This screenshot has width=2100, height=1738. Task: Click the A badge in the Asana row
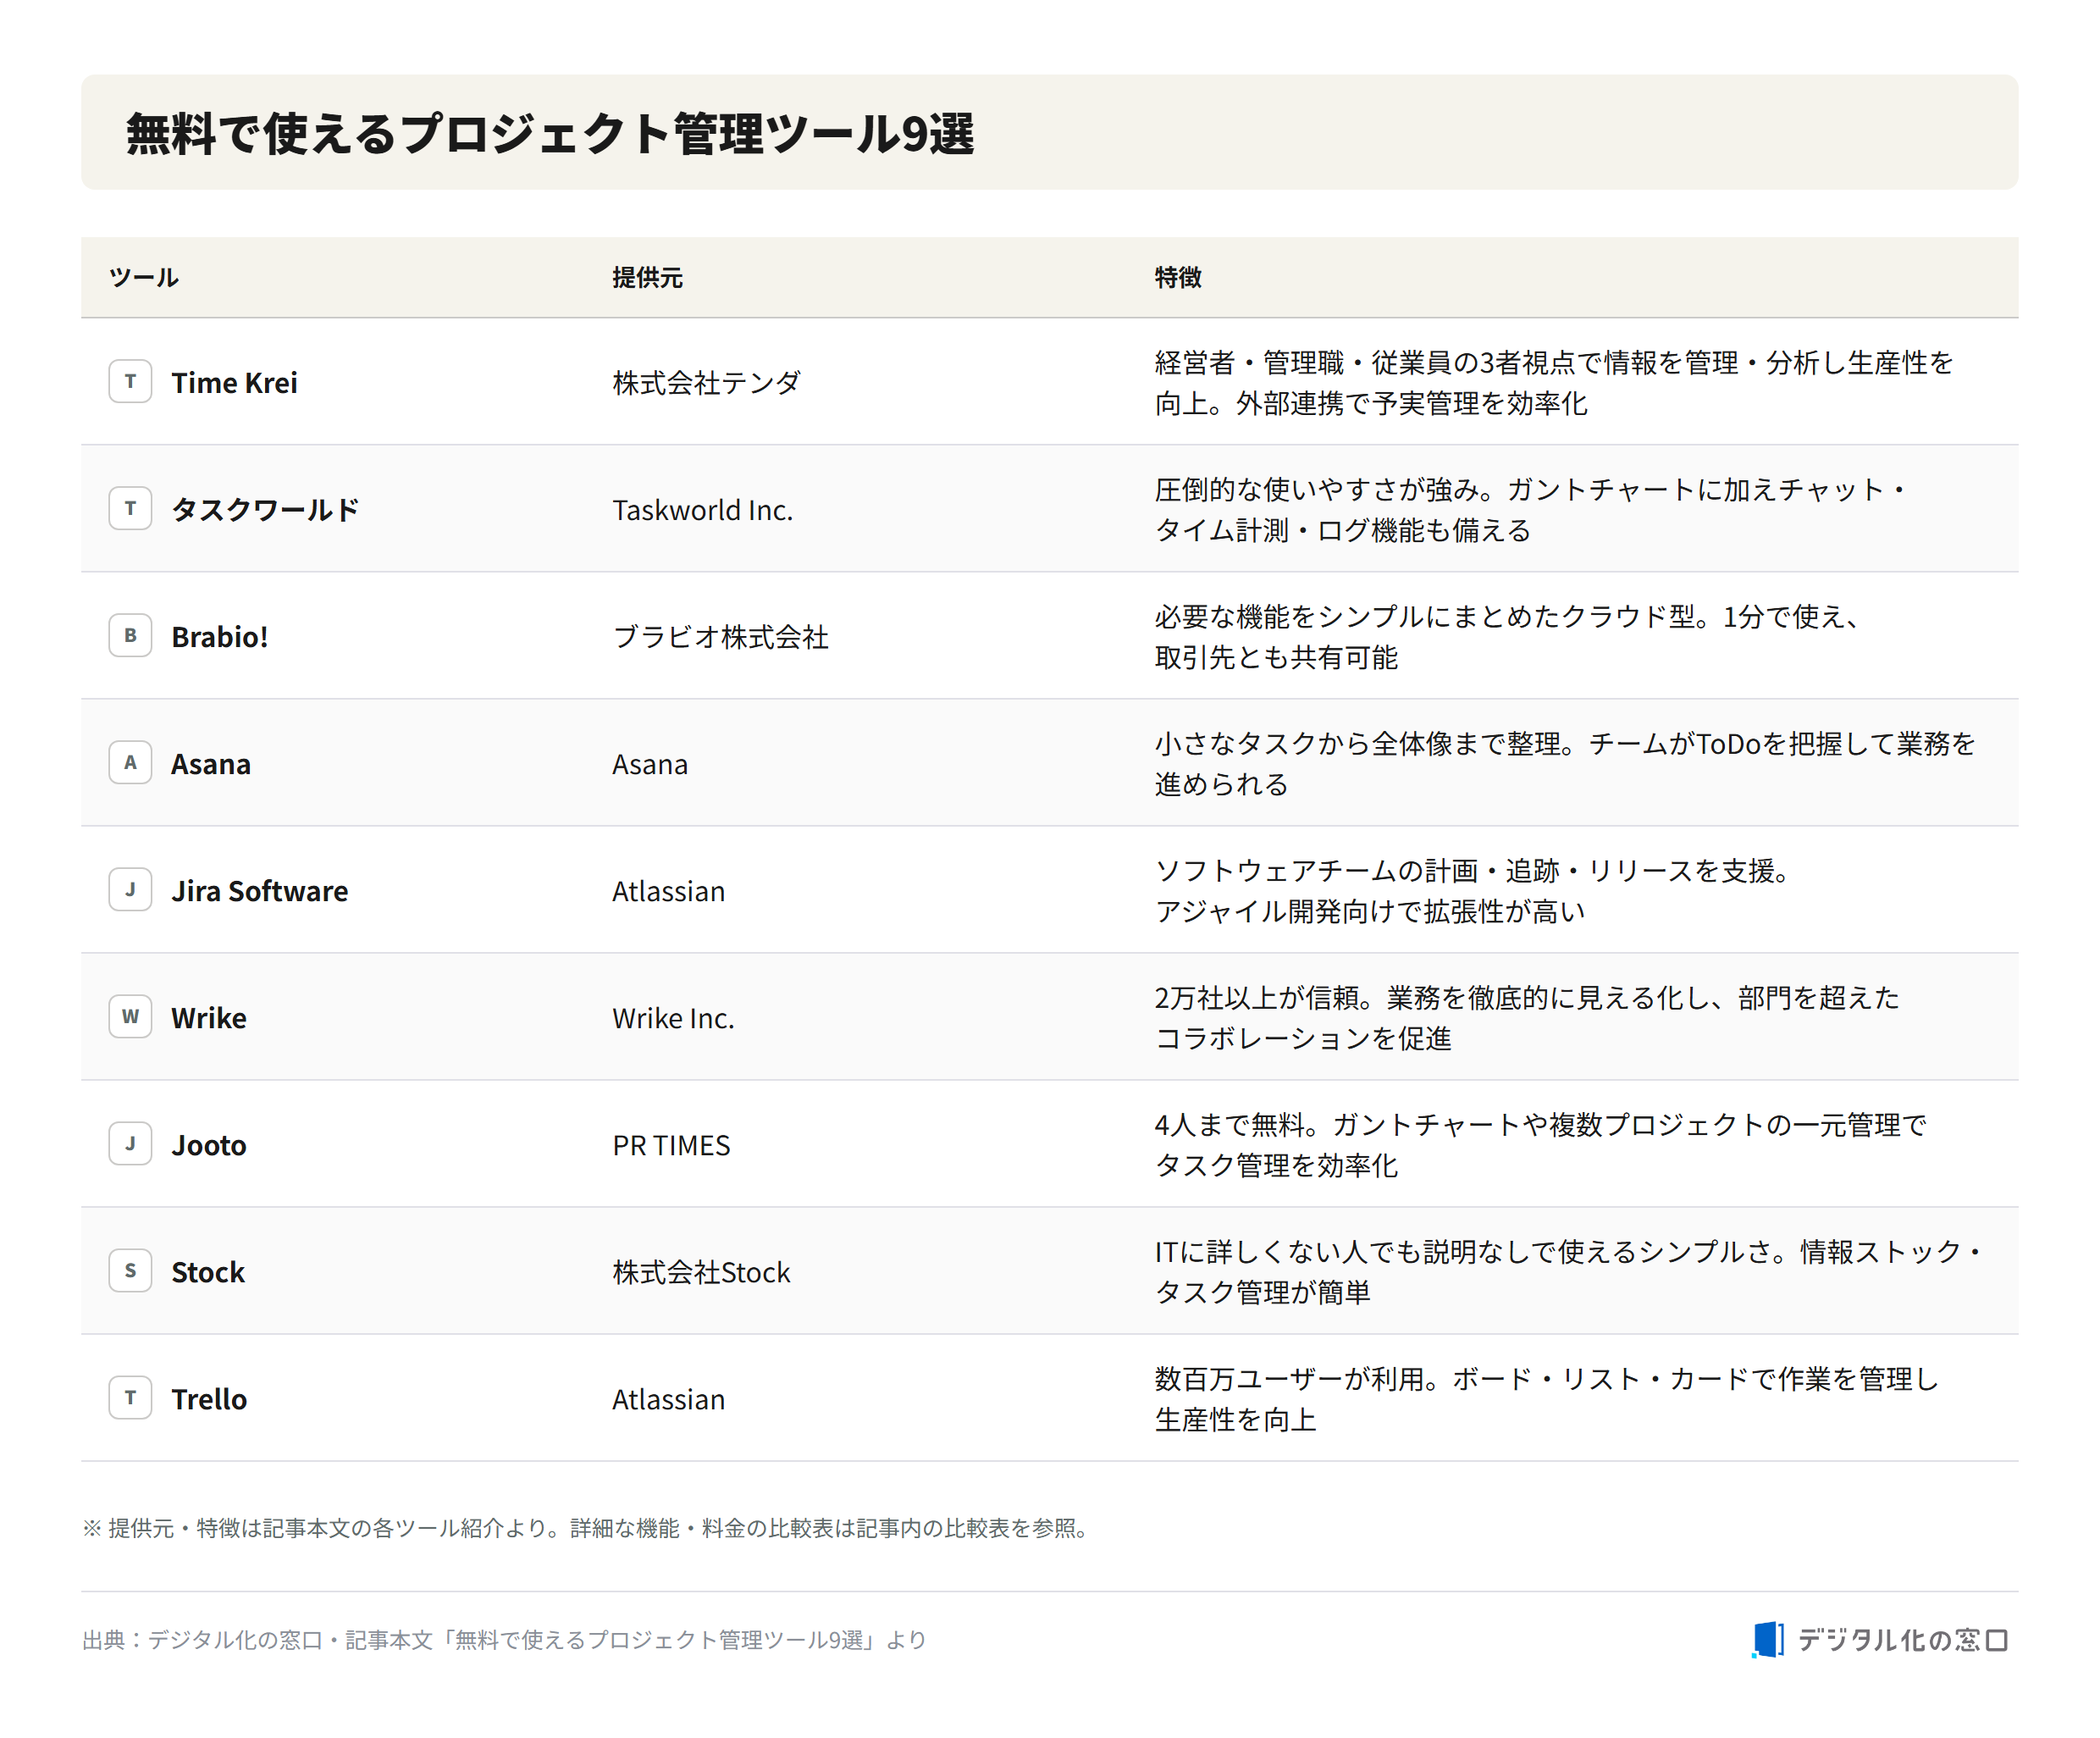(x=130, y=762)
